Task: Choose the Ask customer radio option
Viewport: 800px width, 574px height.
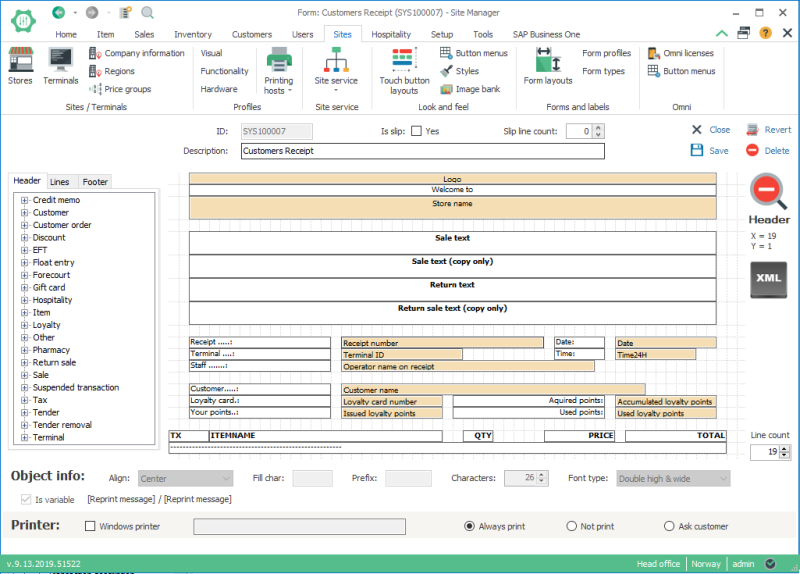Action: pyautogui.click(x=669, y=526)
